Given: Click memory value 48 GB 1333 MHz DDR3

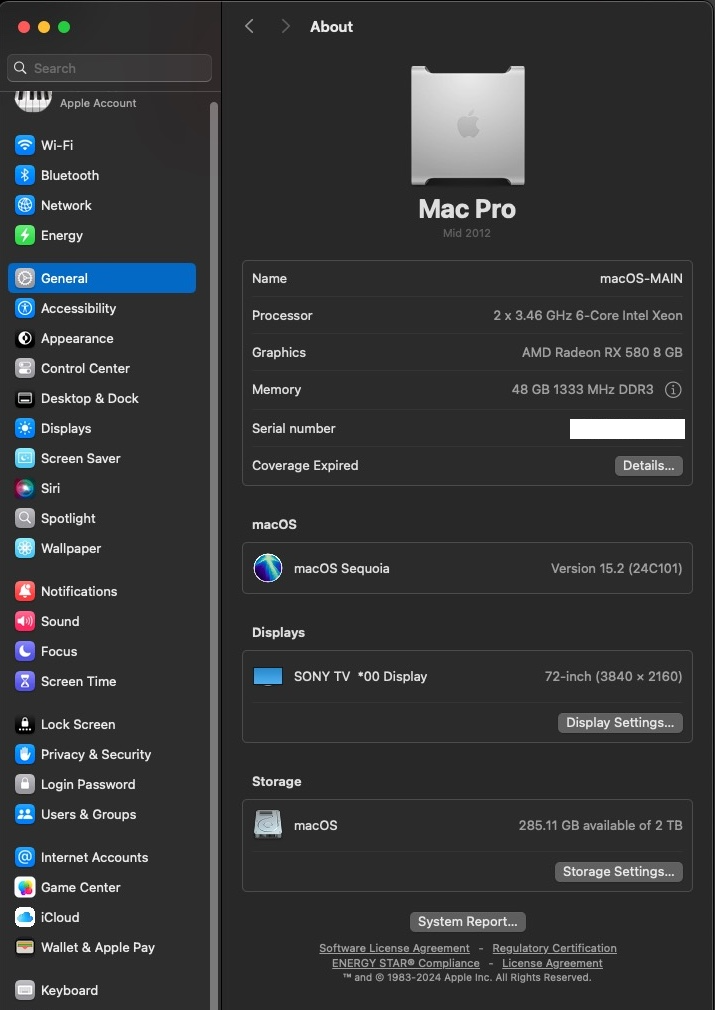Looking at the screenshot, I should click(x=582, y=390).
